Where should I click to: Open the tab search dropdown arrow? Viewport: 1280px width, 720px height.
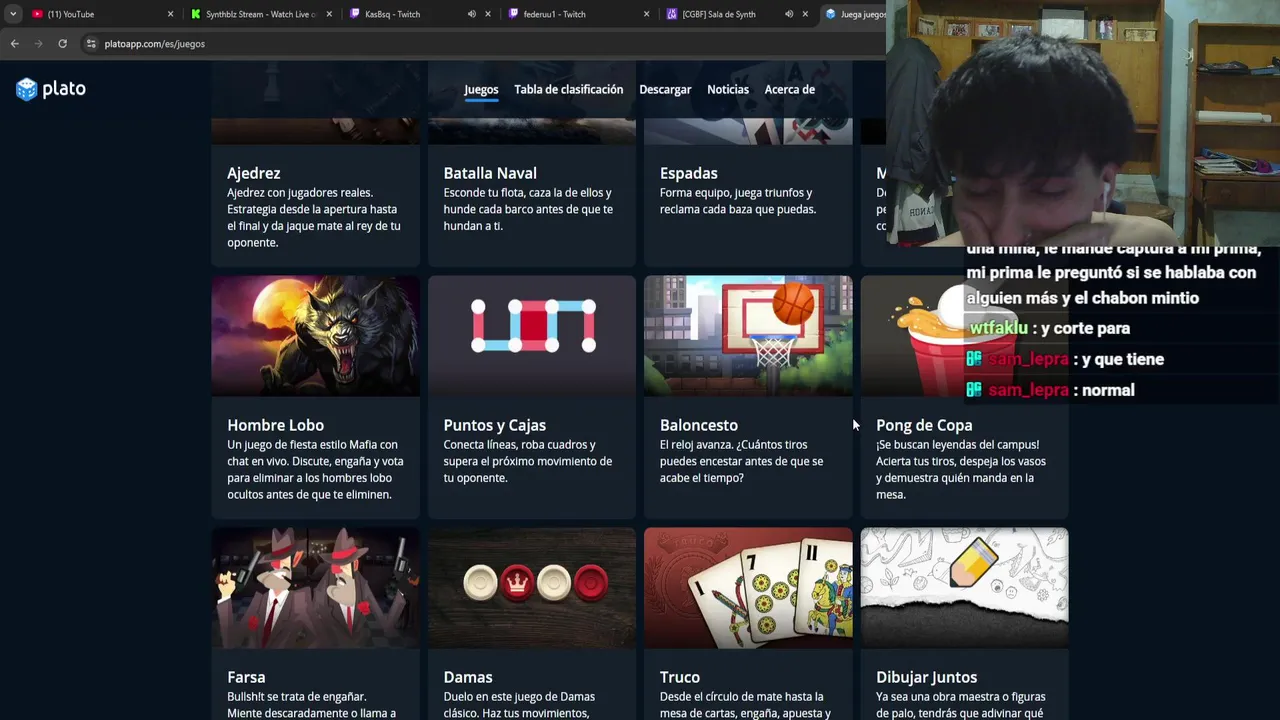[13, 14]
